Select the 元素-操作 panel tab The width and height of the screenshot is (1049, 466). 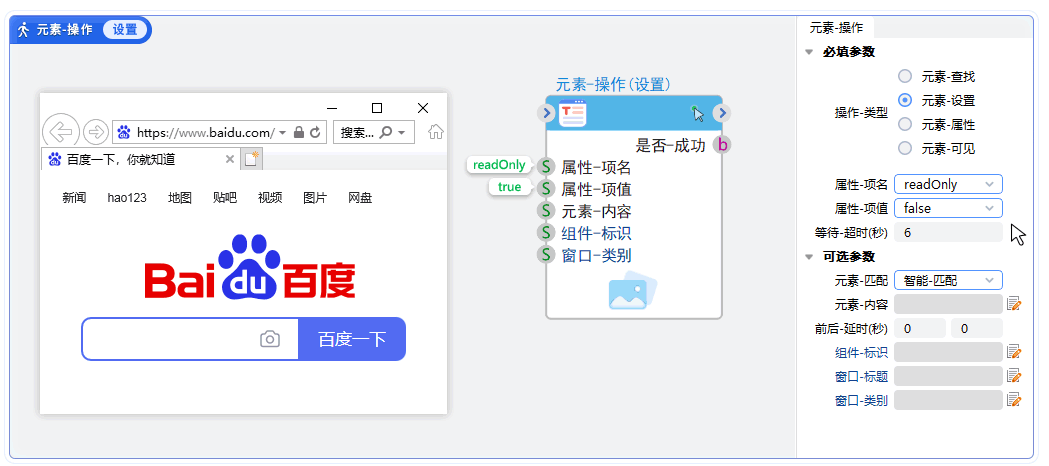coord(836,28)
